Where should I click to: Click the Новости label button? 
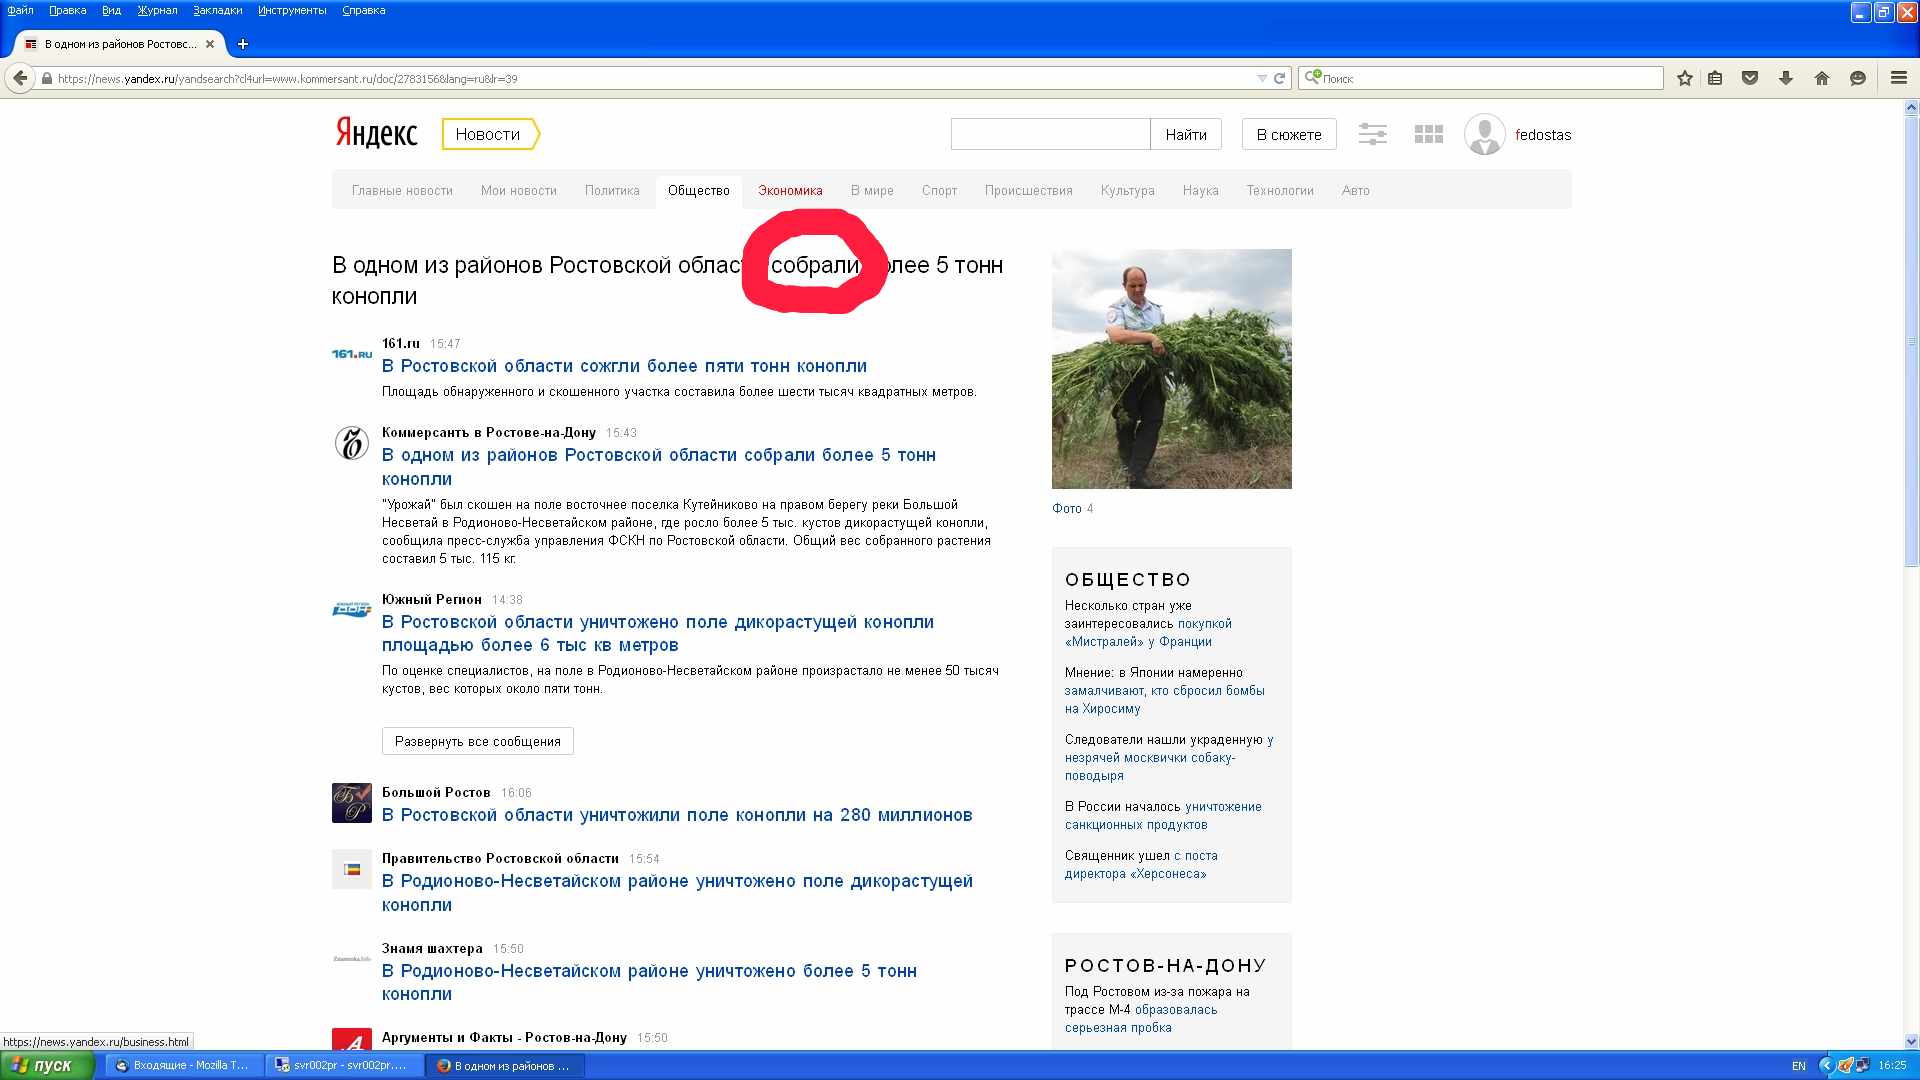point(488,134)
